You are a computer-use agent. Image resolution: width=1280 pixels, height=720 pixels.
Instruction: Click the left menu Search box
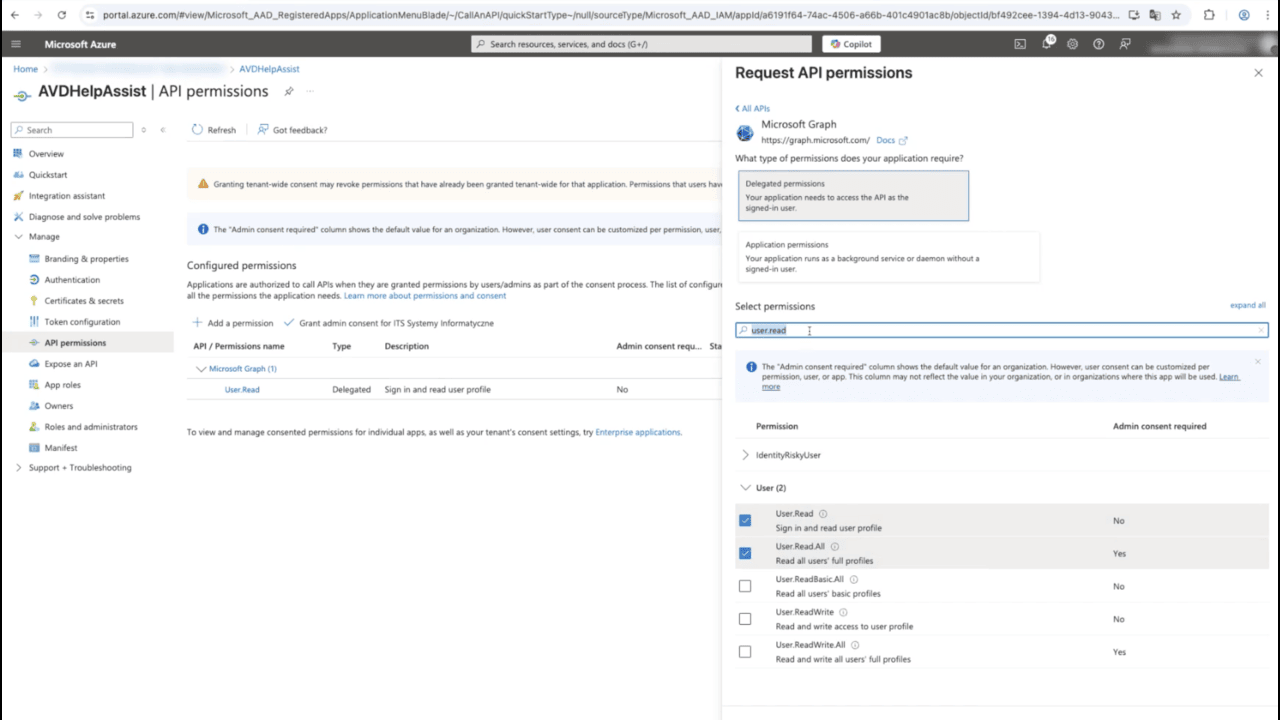click(72, 130)
